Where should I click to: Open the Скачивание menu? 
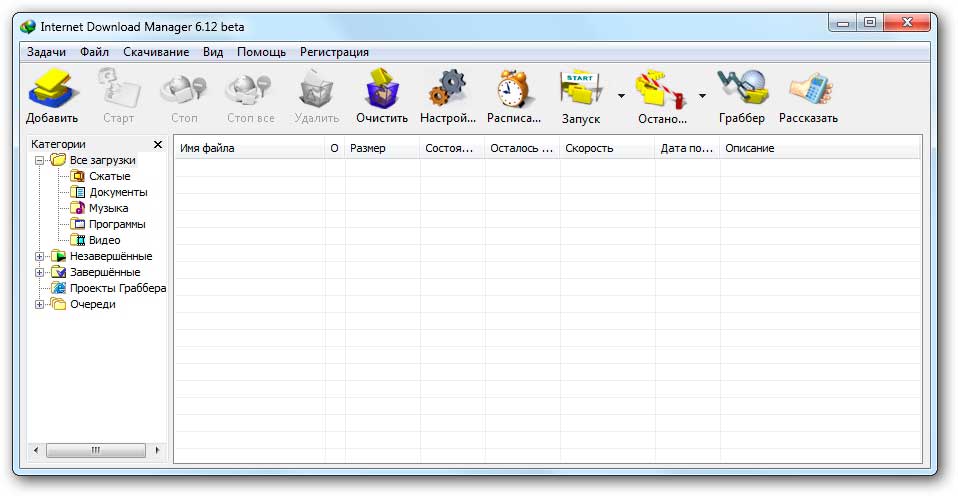pyautogui.click(x=156, y=52)
